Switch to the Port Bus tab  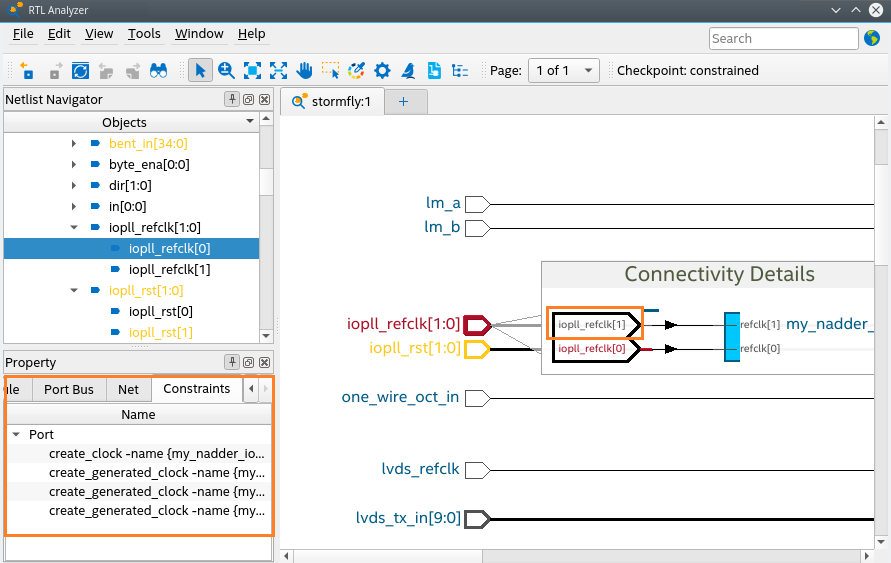(x=69, y=389)
